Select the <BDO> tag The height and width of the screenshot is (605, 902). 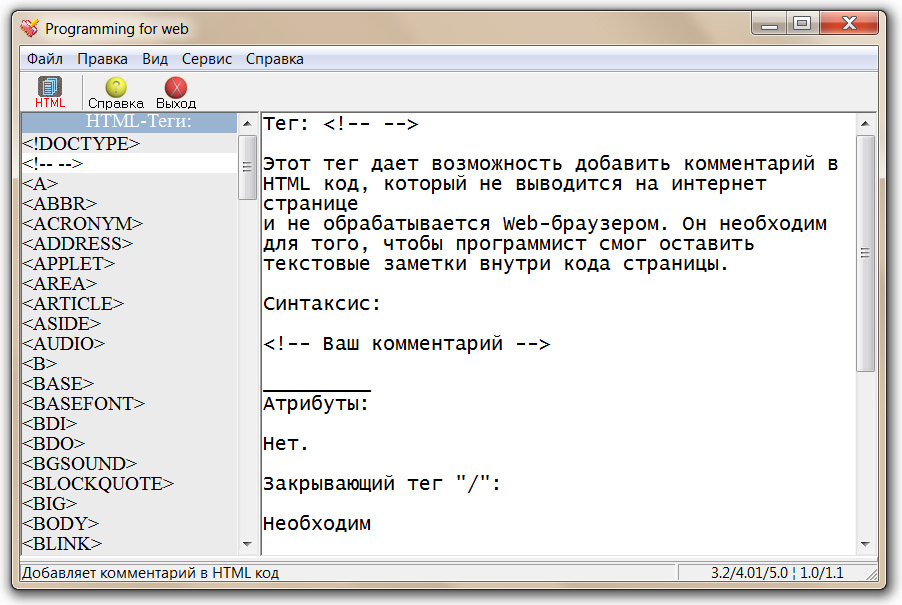129,443
